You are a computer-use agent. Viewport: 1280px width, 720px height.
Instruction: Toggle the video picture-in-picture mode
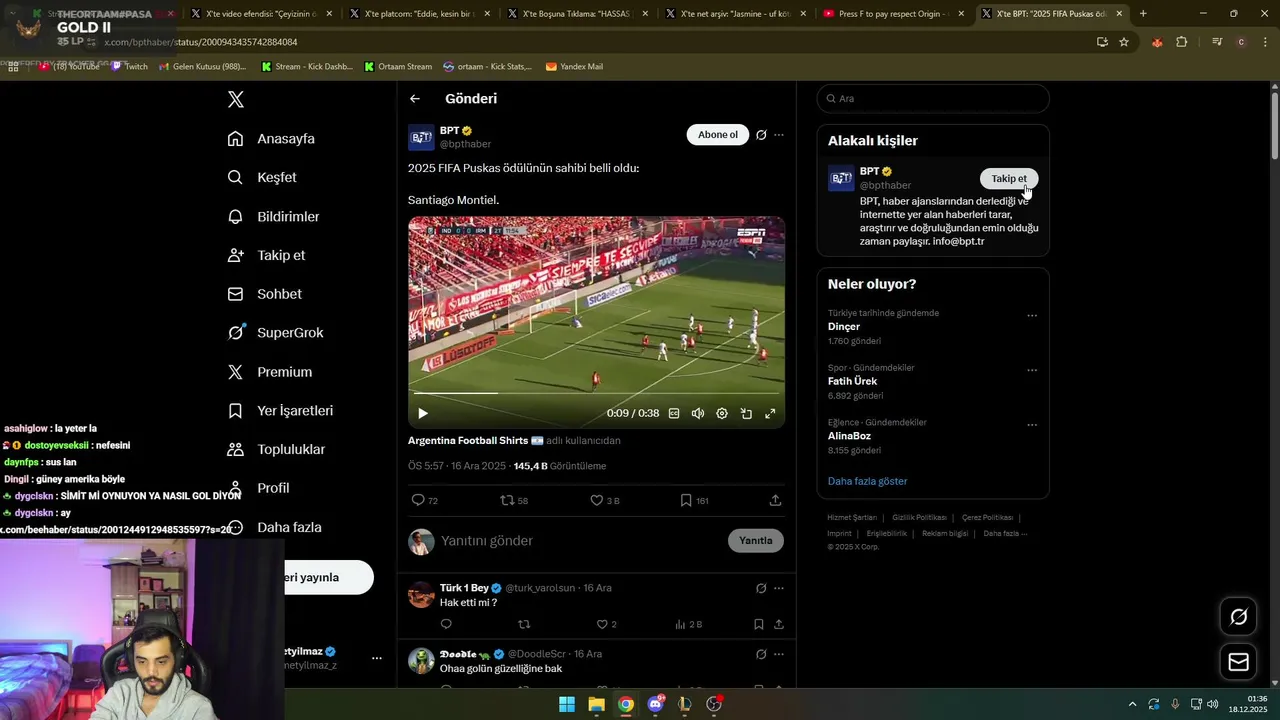point(746,413)
